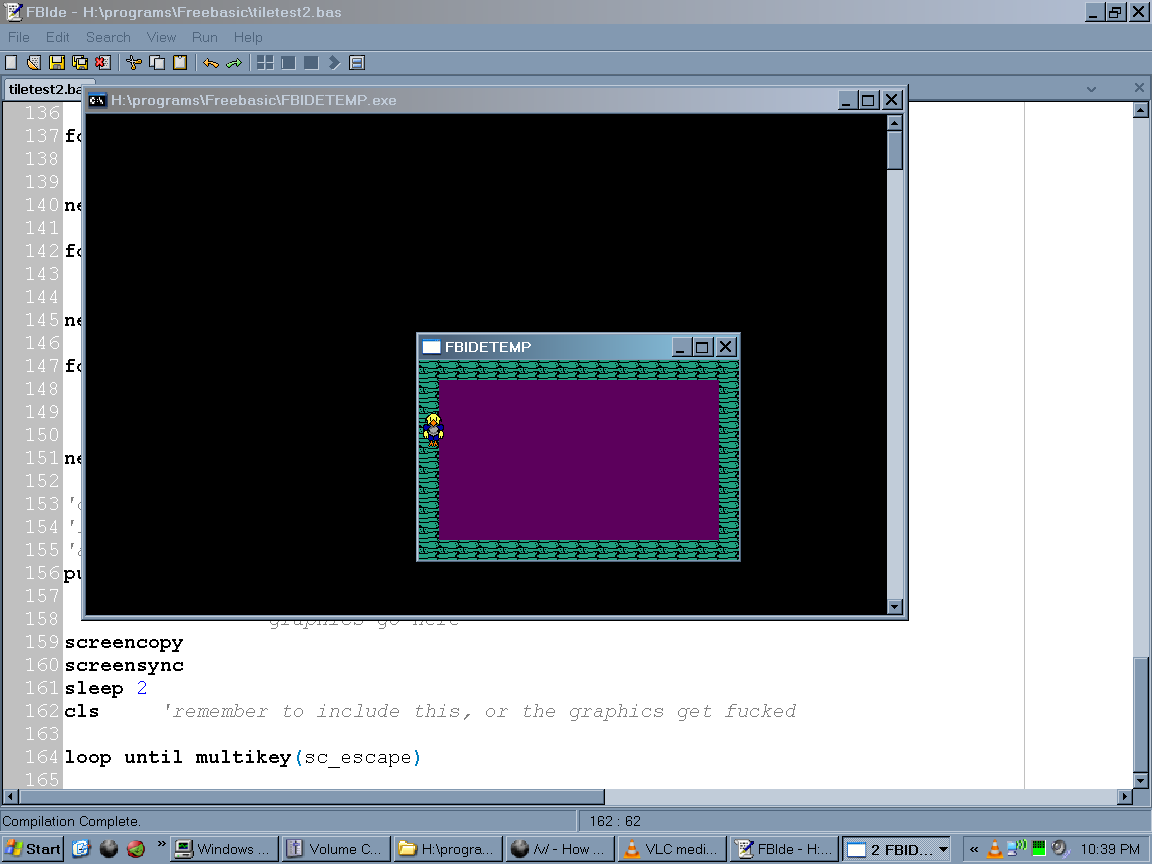Viewport: 1152px width, 864px height.
Task: Open the Edit menu
Action: (57, 37)
